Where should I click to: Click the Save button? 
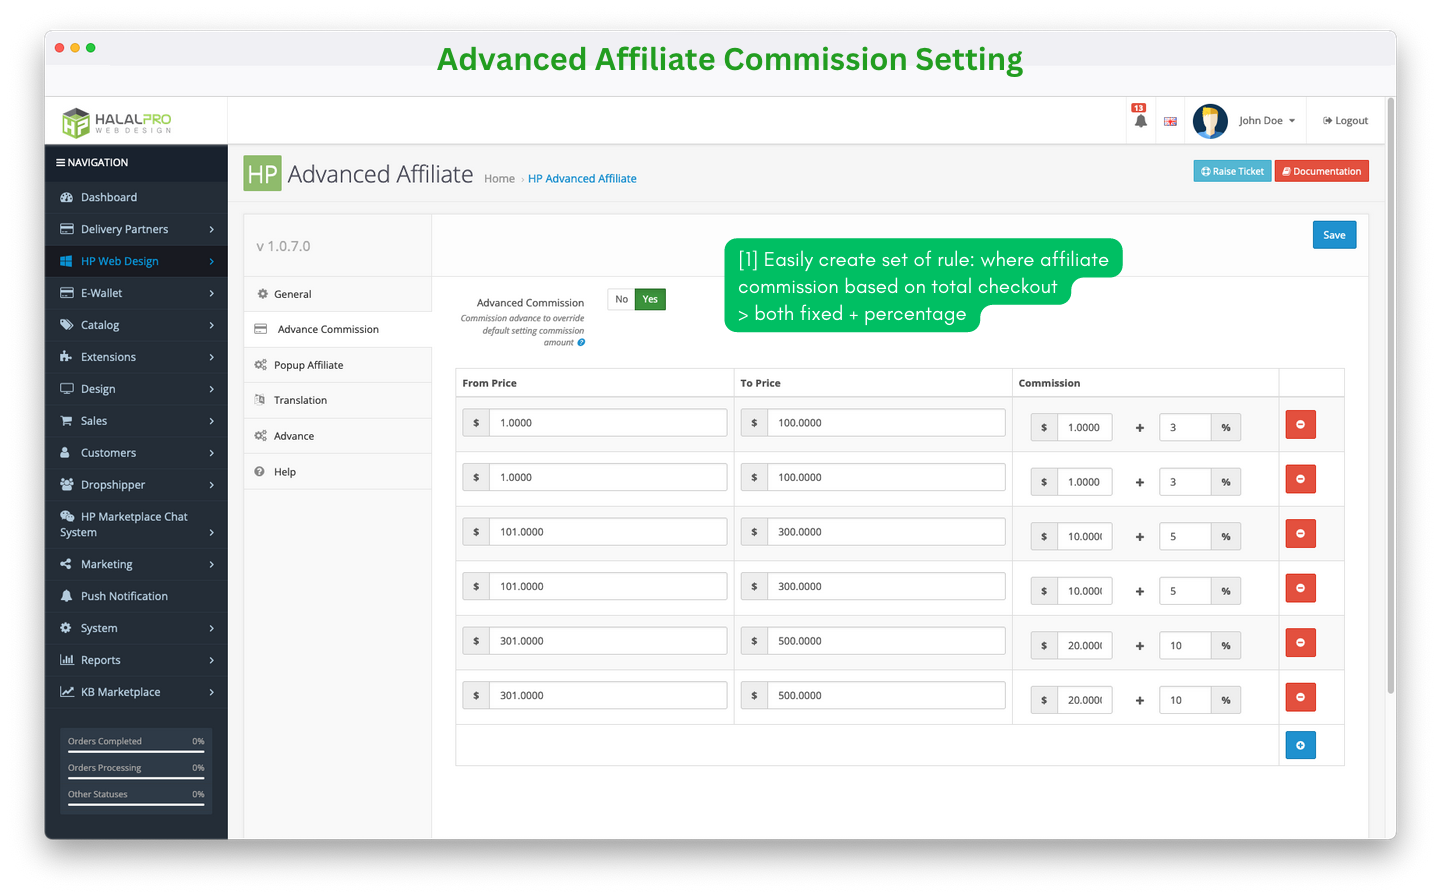coord(1334,234)
